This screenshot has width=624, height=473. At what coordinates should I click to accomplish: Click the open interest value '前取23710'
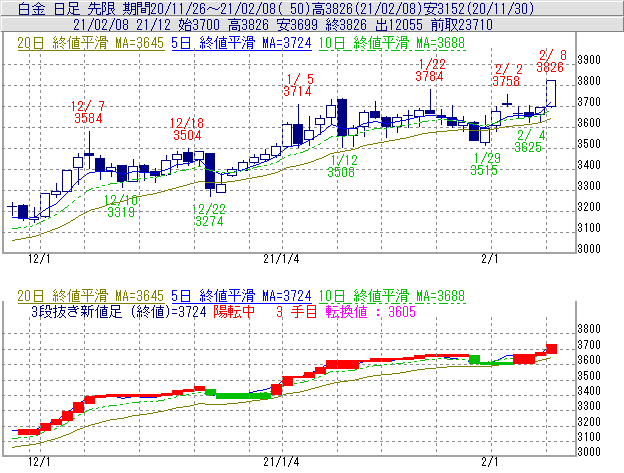pos(462,25)
